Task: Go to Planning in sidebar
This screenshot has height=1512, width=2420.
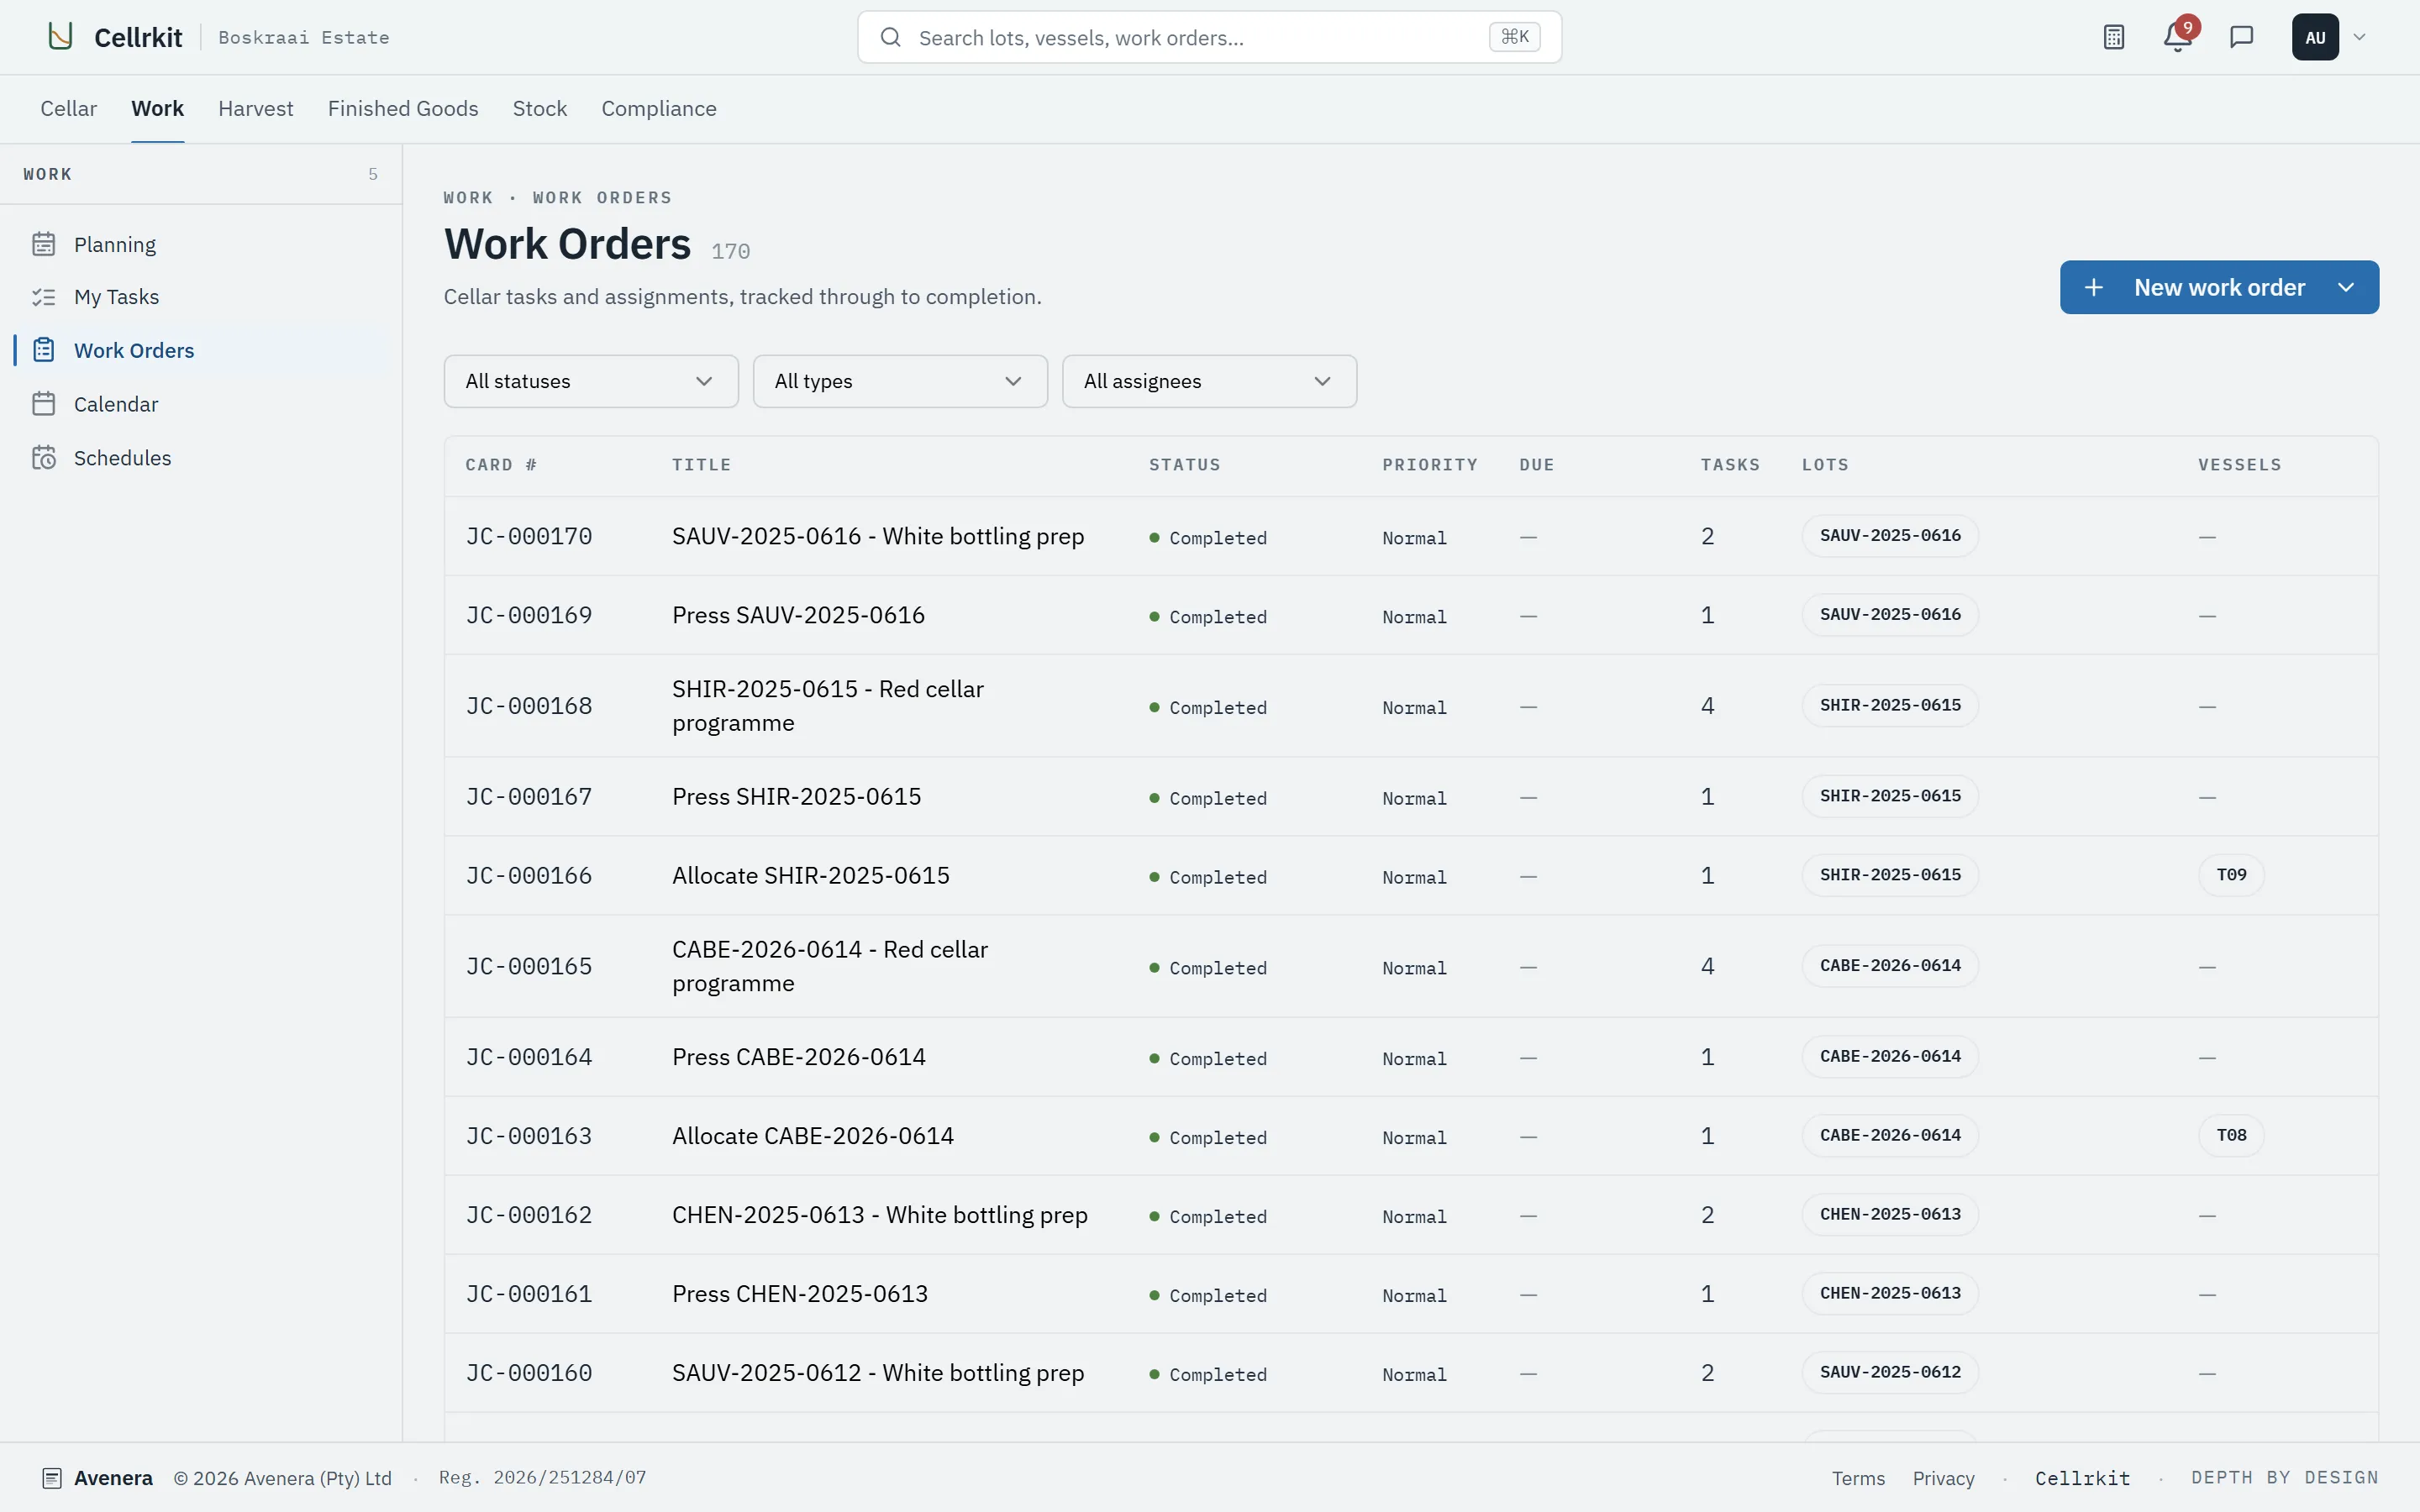Action: coord(201,244)
